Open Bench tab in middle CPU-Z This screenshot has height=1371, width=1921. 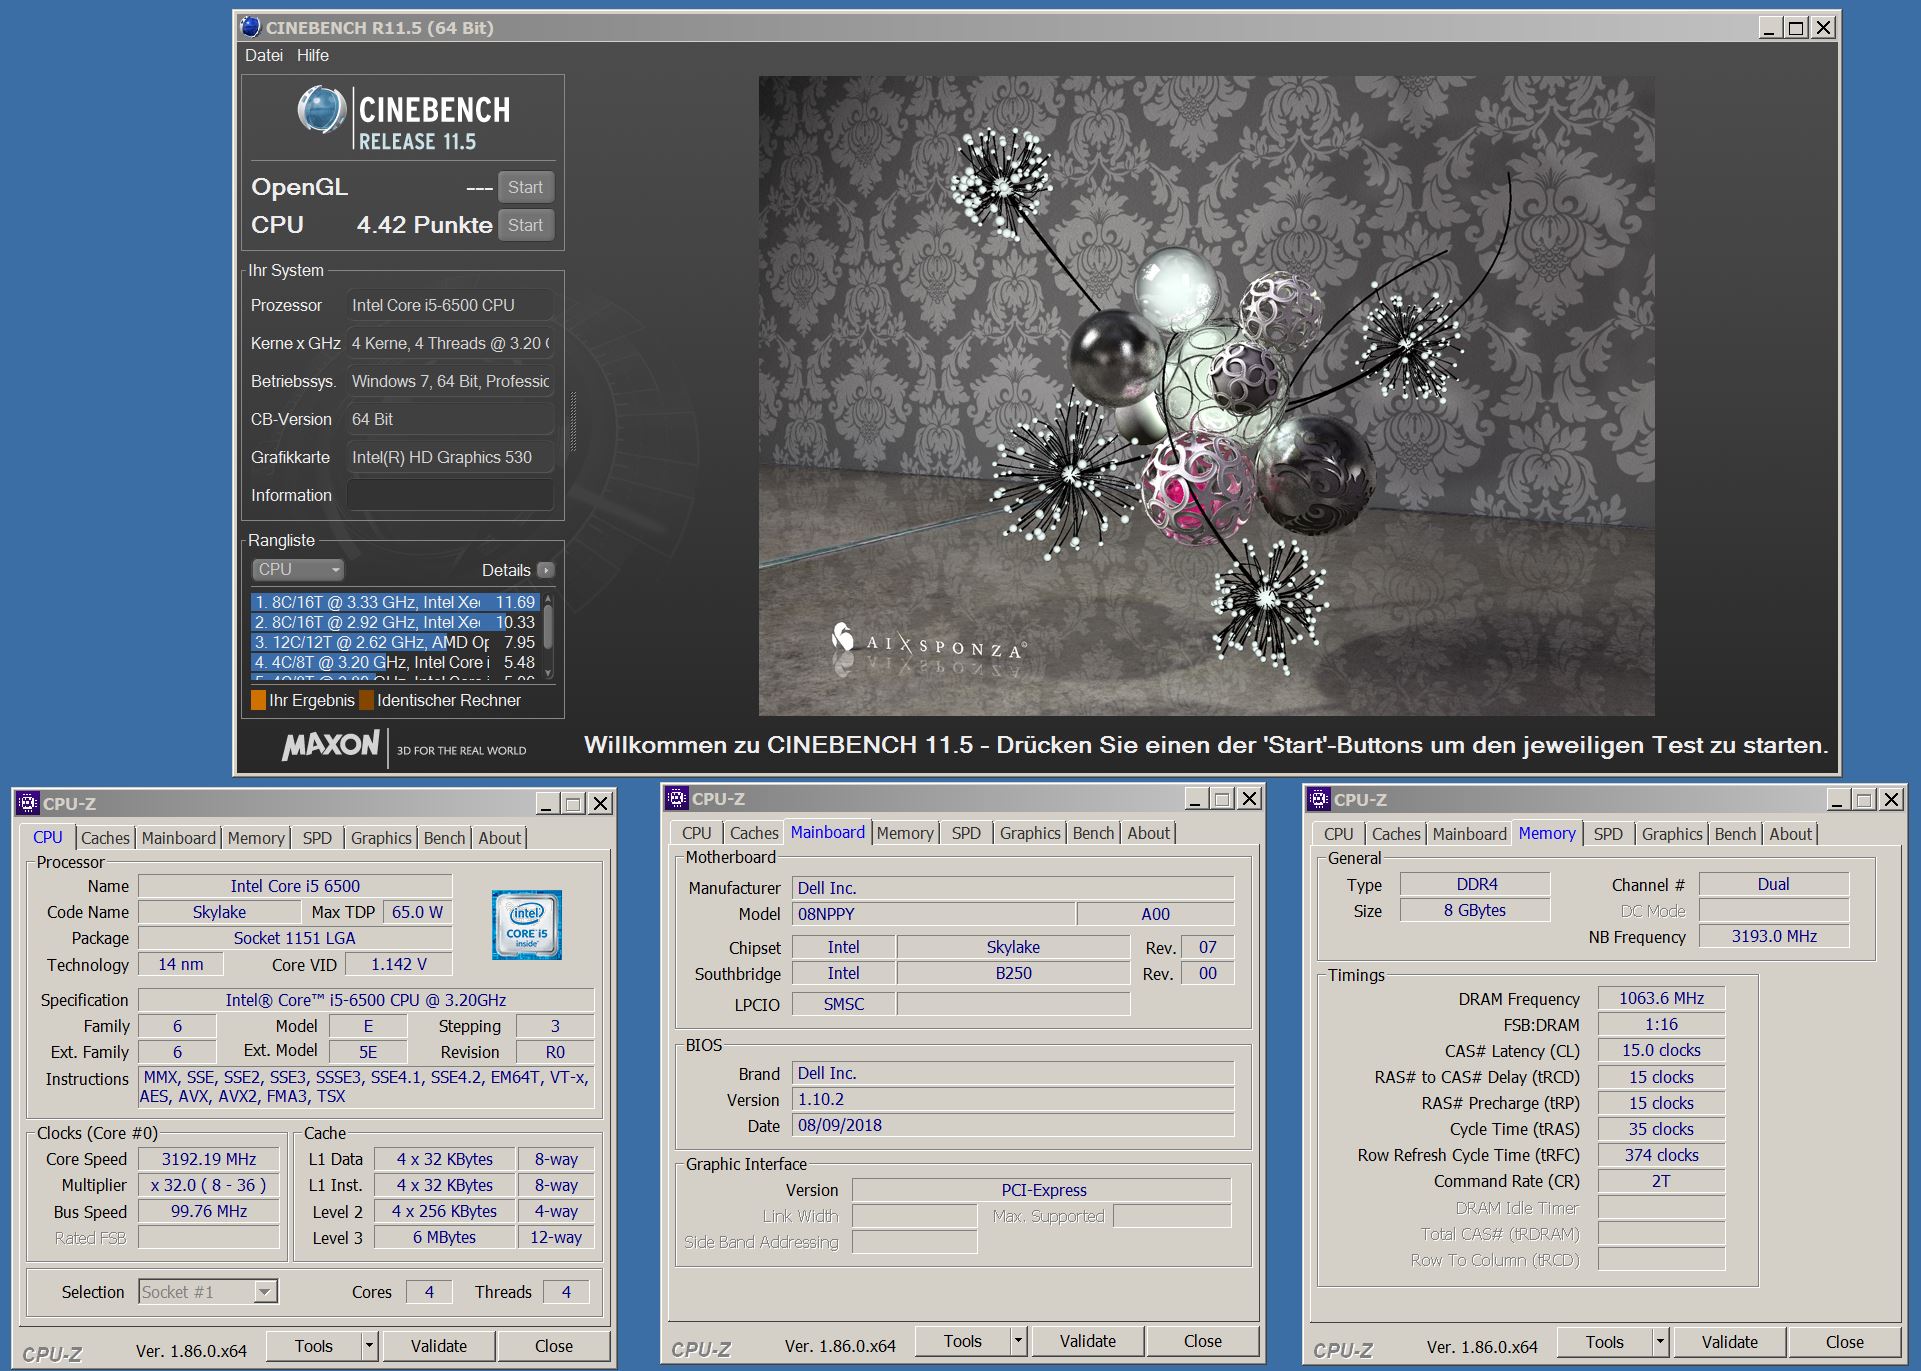click(x=1093, y=833)
